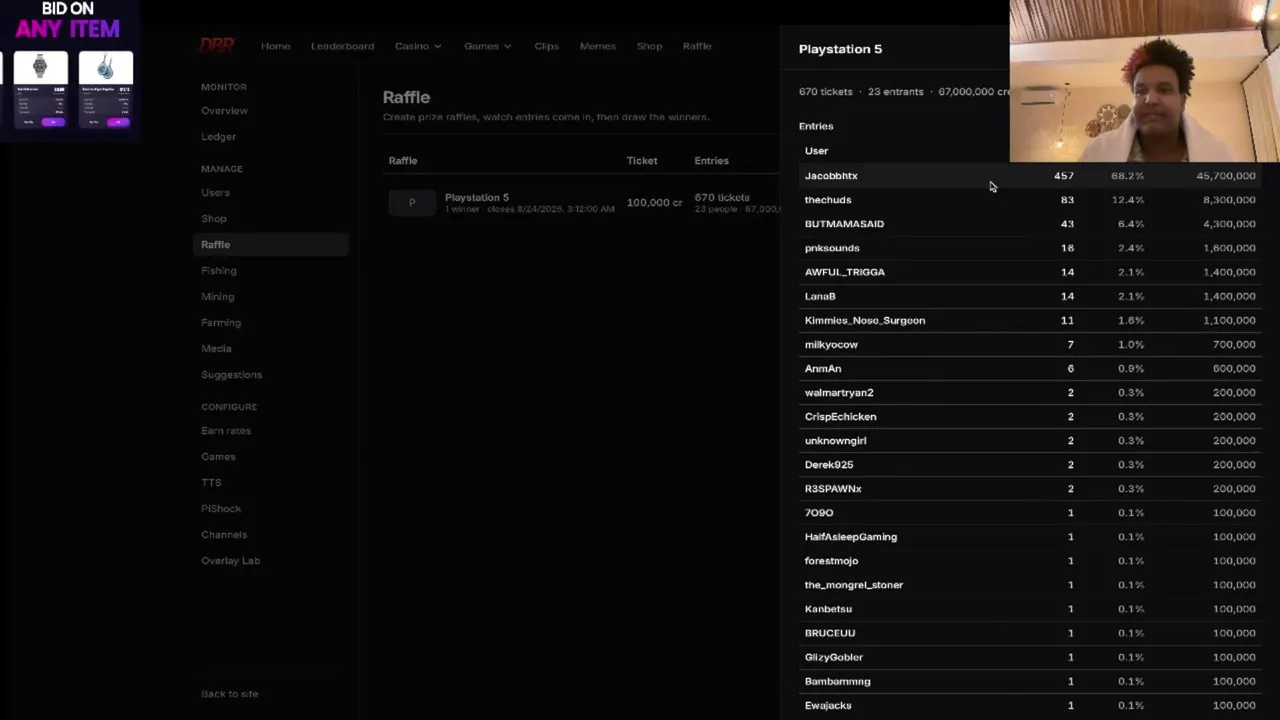Click the Bambammmg entry

(1030, 681)
